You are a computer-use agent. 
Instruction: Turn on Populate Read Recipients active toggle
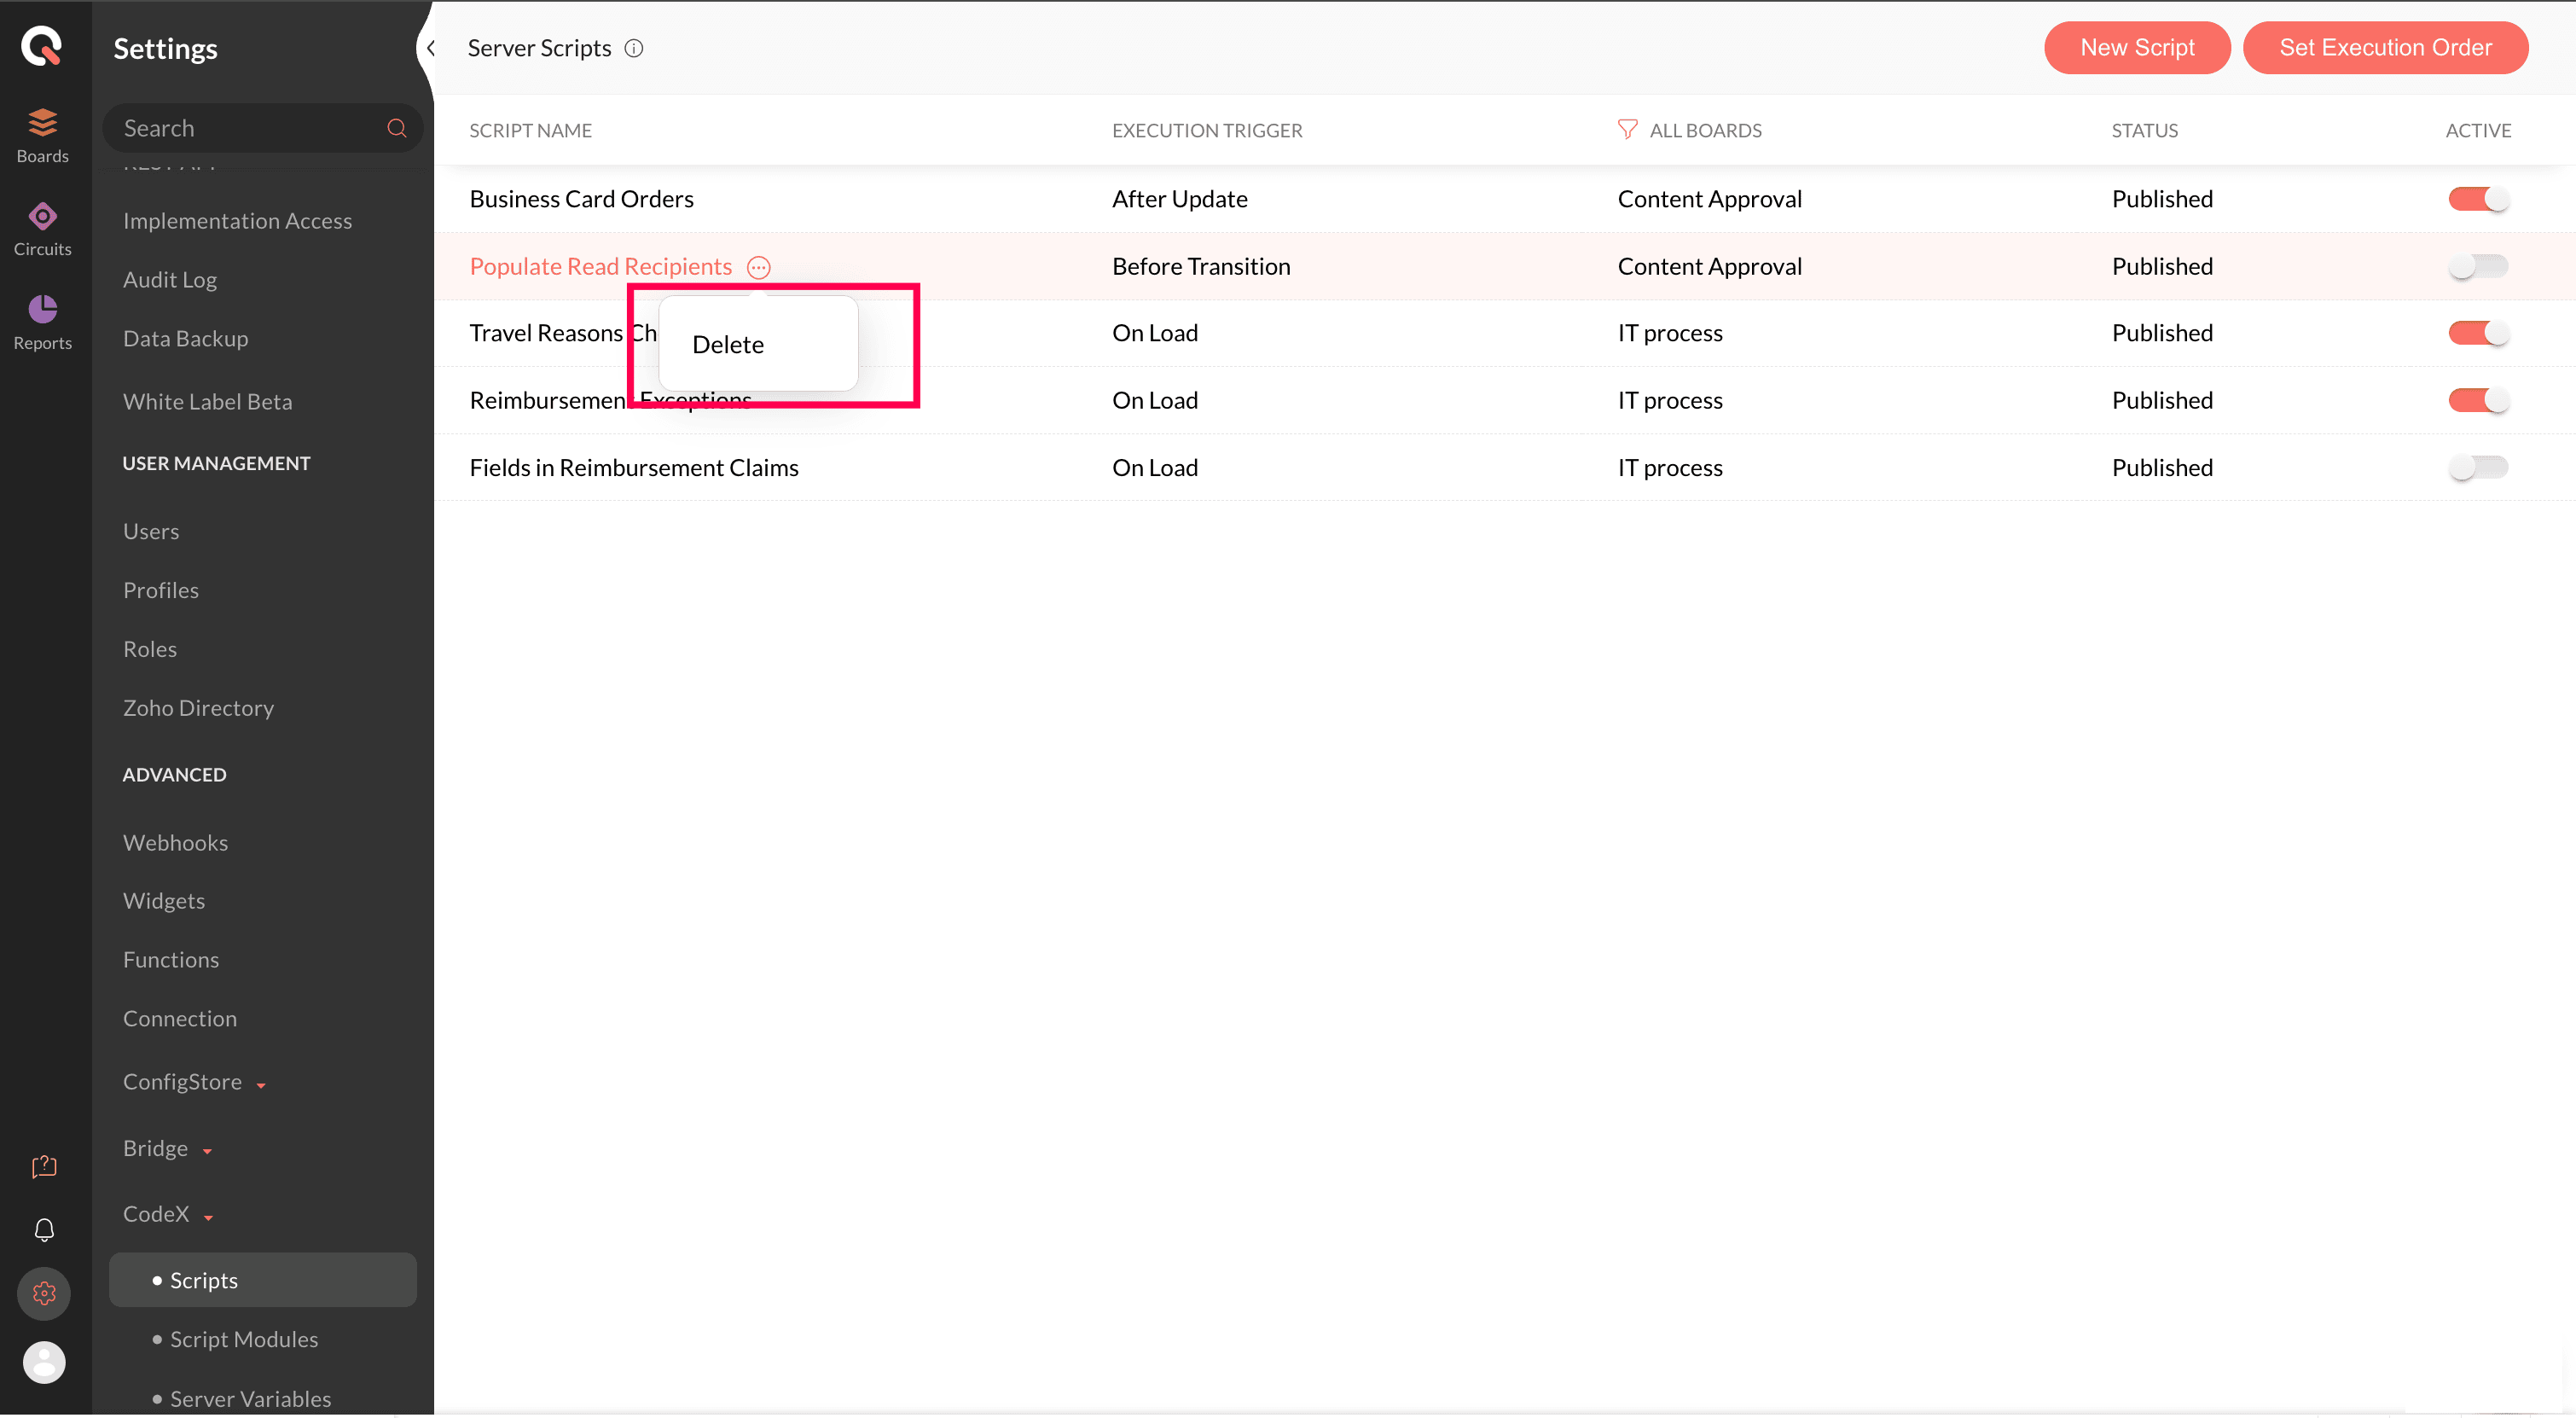(x=2478, y=266)
